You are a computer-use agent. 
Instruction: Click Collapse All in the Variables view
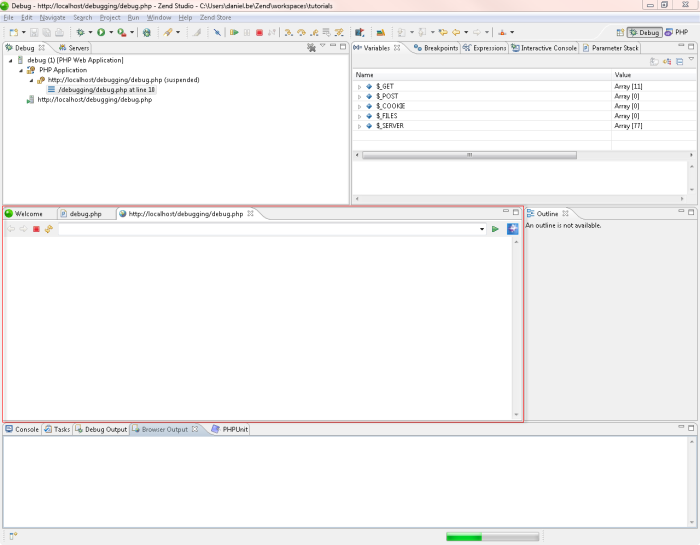click(680, 61)
